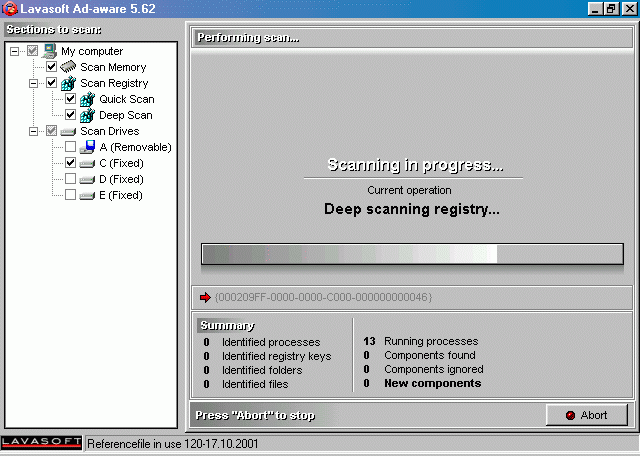The width and height of the screenshot is (640, 456).
Task: Click 'Identified processes' summary row
Action: pos(262,342)
